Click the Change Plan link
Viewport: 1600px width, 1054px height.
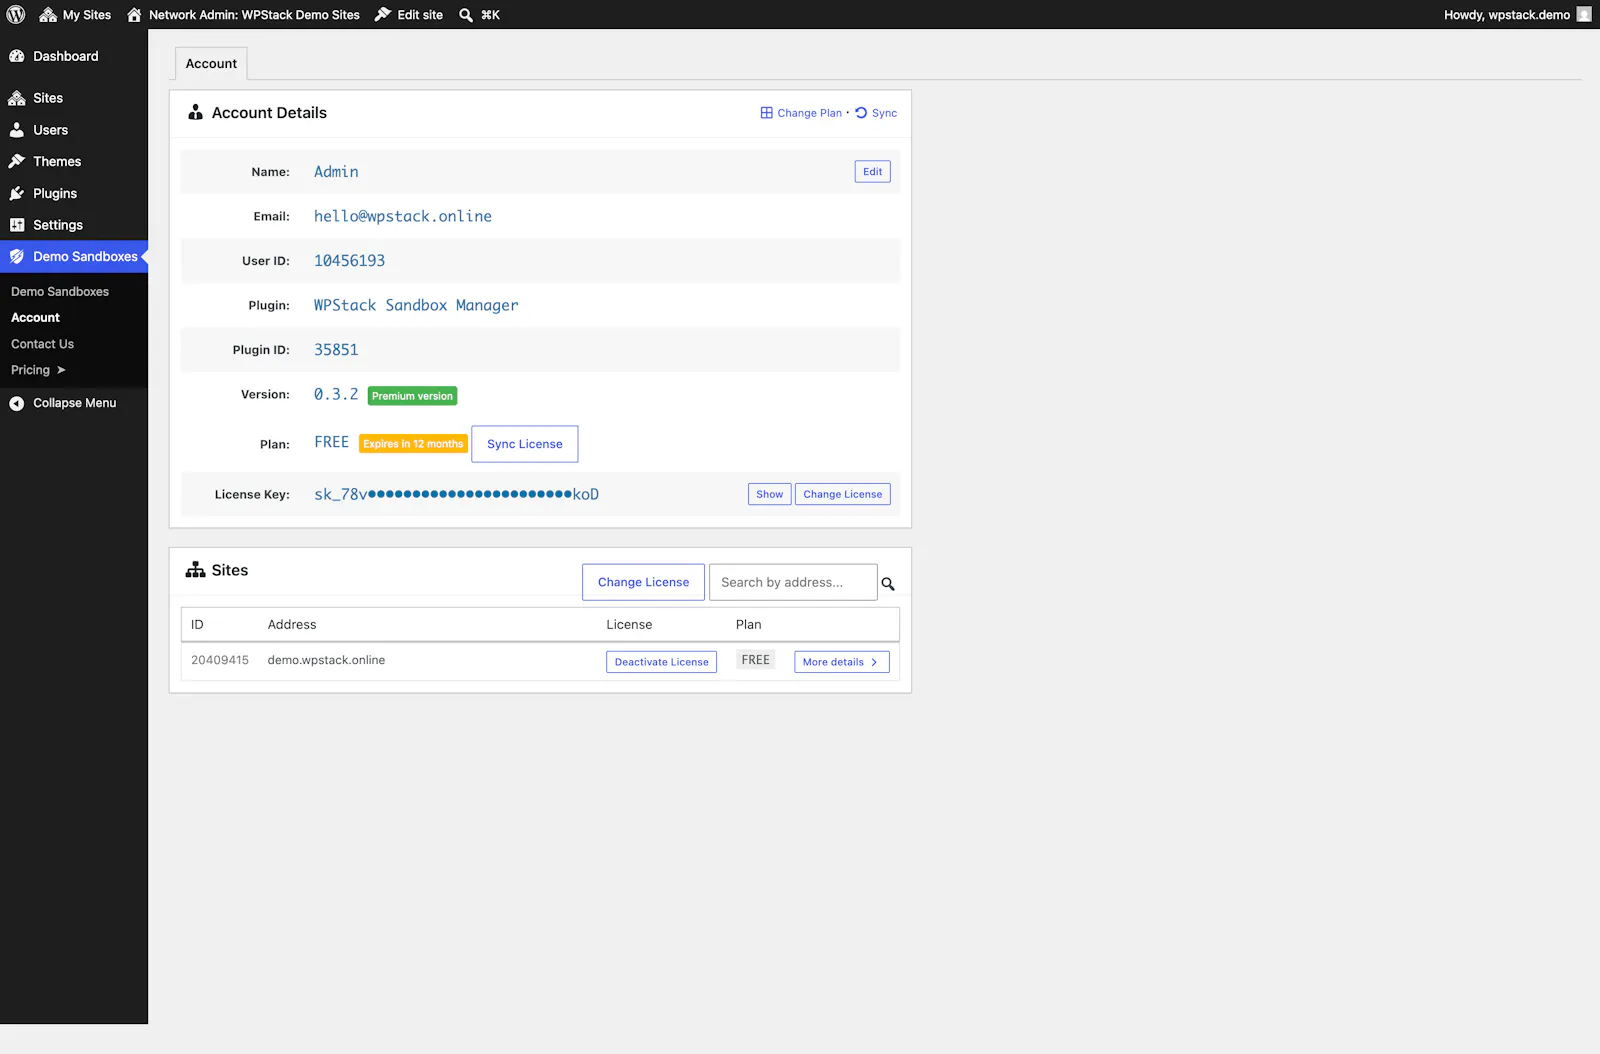click(x=809, y=113)
